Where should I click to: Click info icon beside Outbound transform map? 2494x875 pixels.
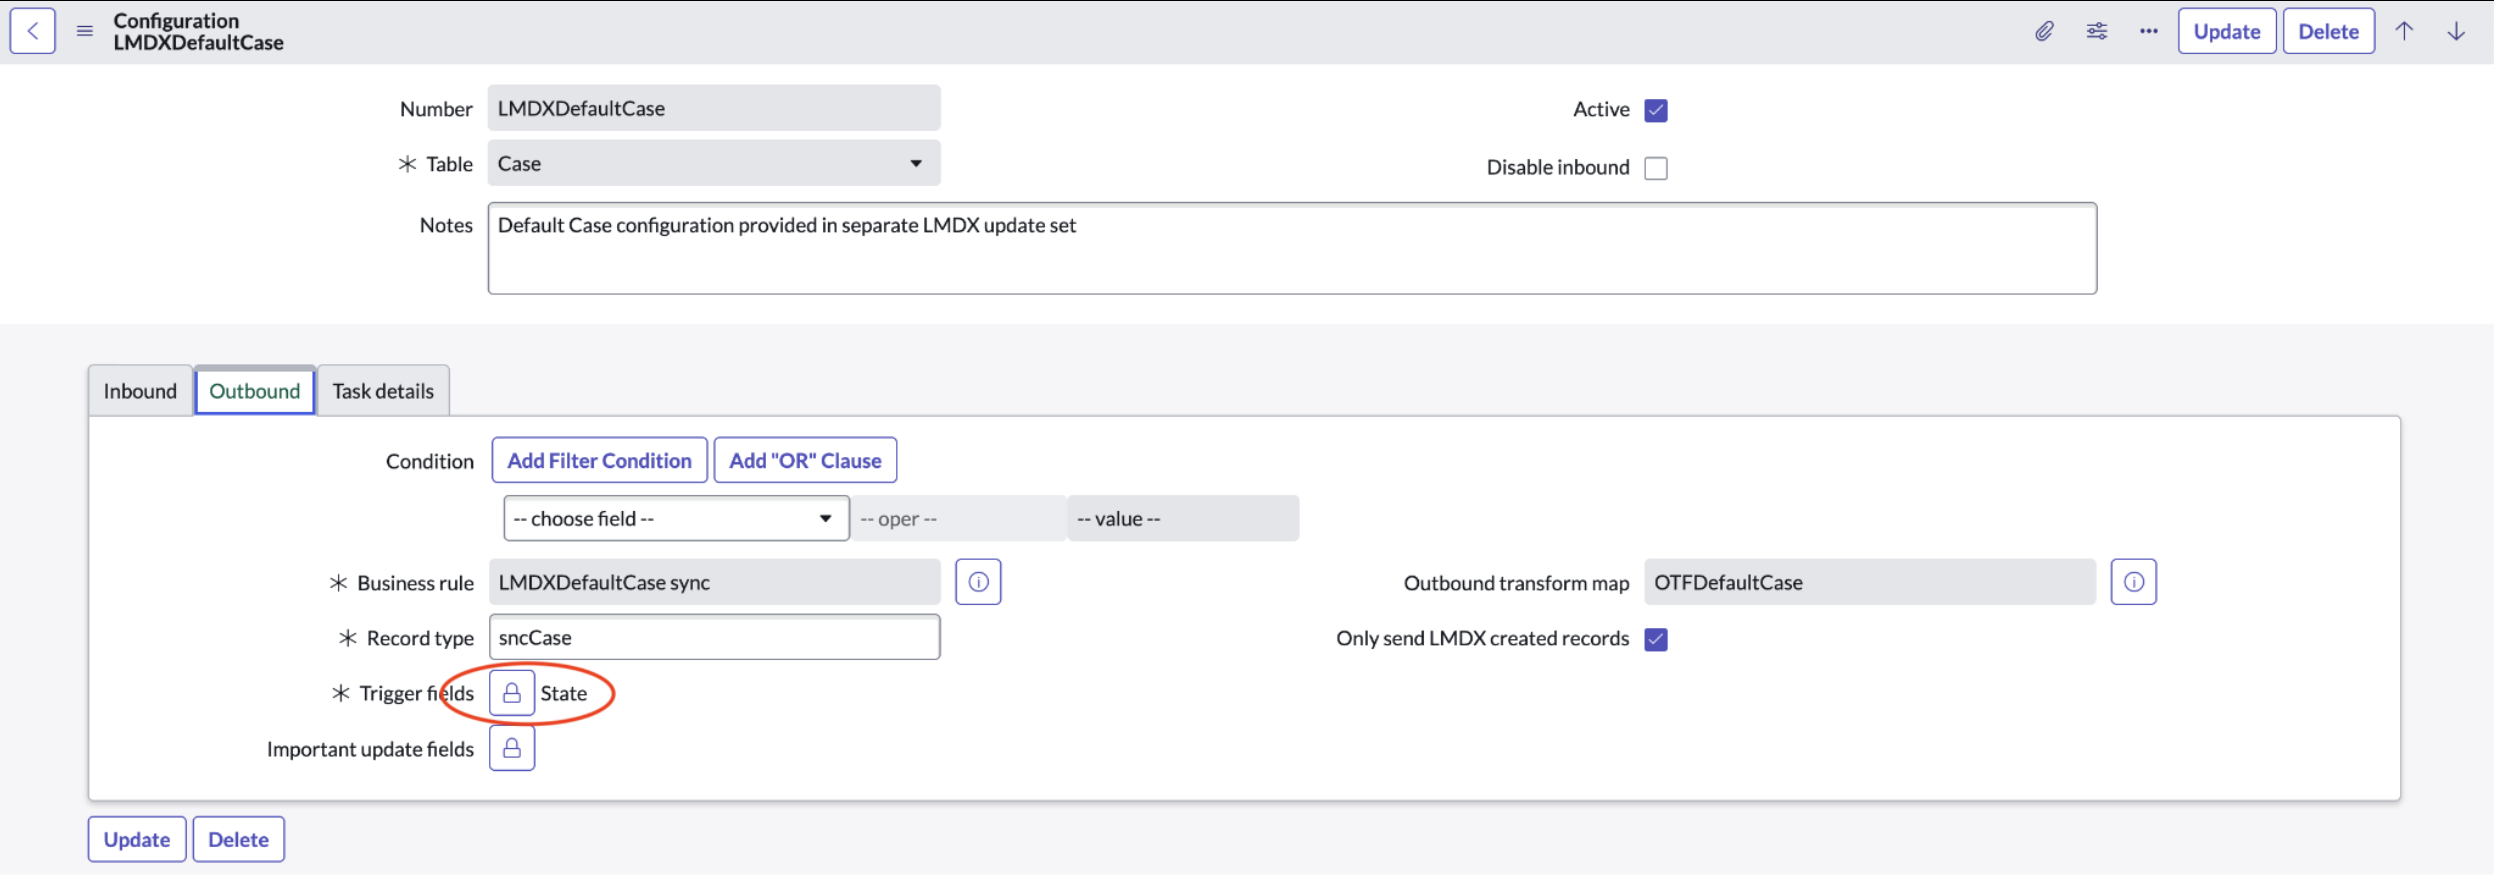[x=2133, y=582]
